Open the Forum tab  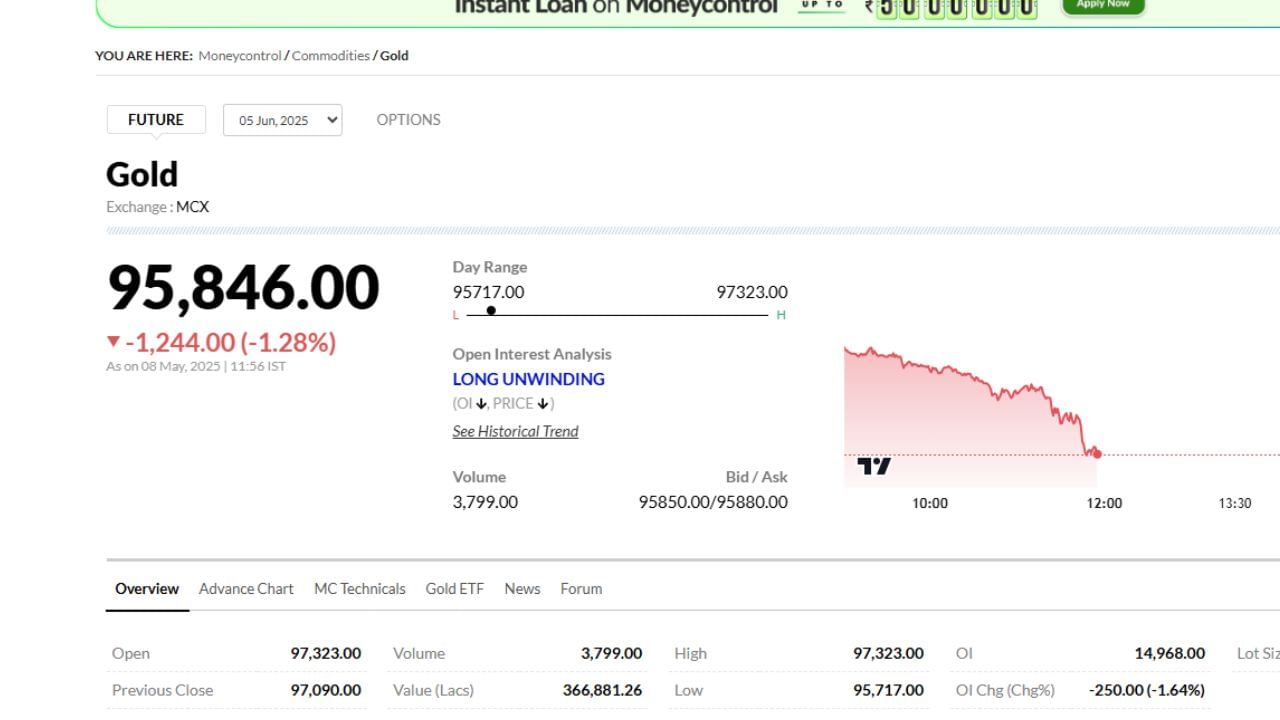click(x=581, y=588)
